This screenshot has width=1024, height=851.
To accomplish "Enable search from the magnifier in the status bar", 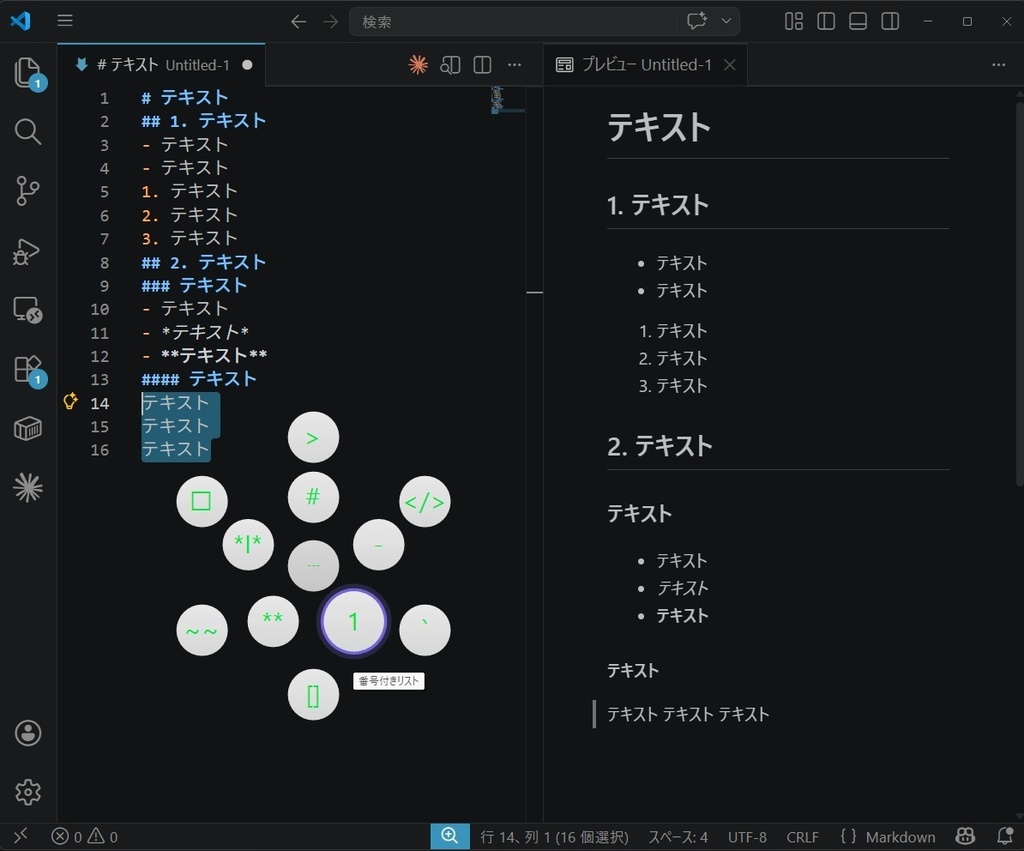I will coord(449,836).
